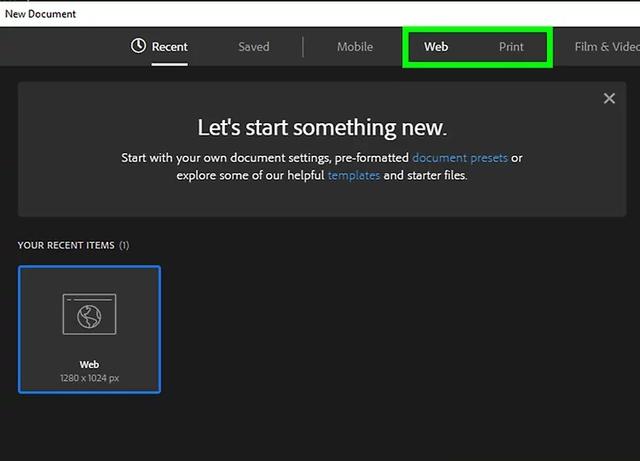Switch to the Saved tab

(x=253, y=47)
